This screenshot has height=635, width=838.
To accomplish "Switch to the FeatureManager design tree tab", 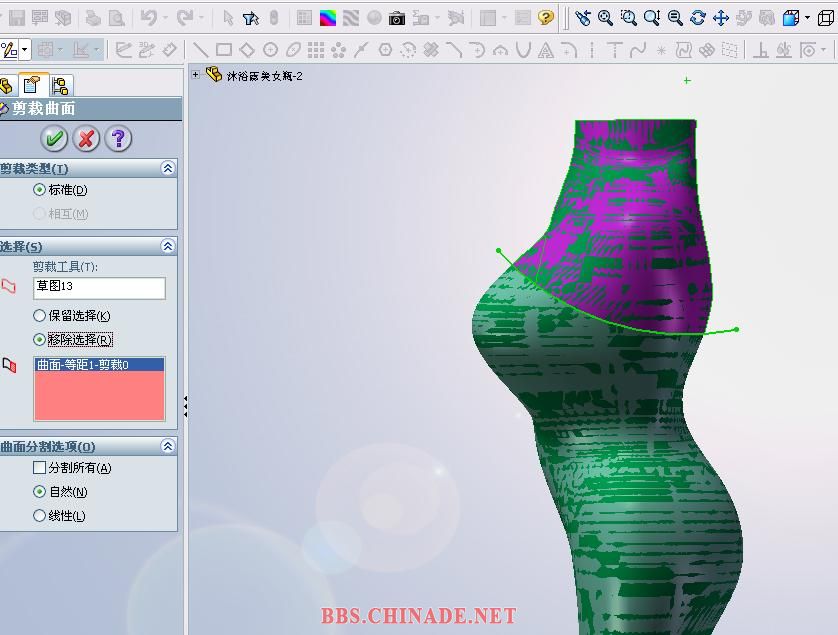I will pos(7,86).
